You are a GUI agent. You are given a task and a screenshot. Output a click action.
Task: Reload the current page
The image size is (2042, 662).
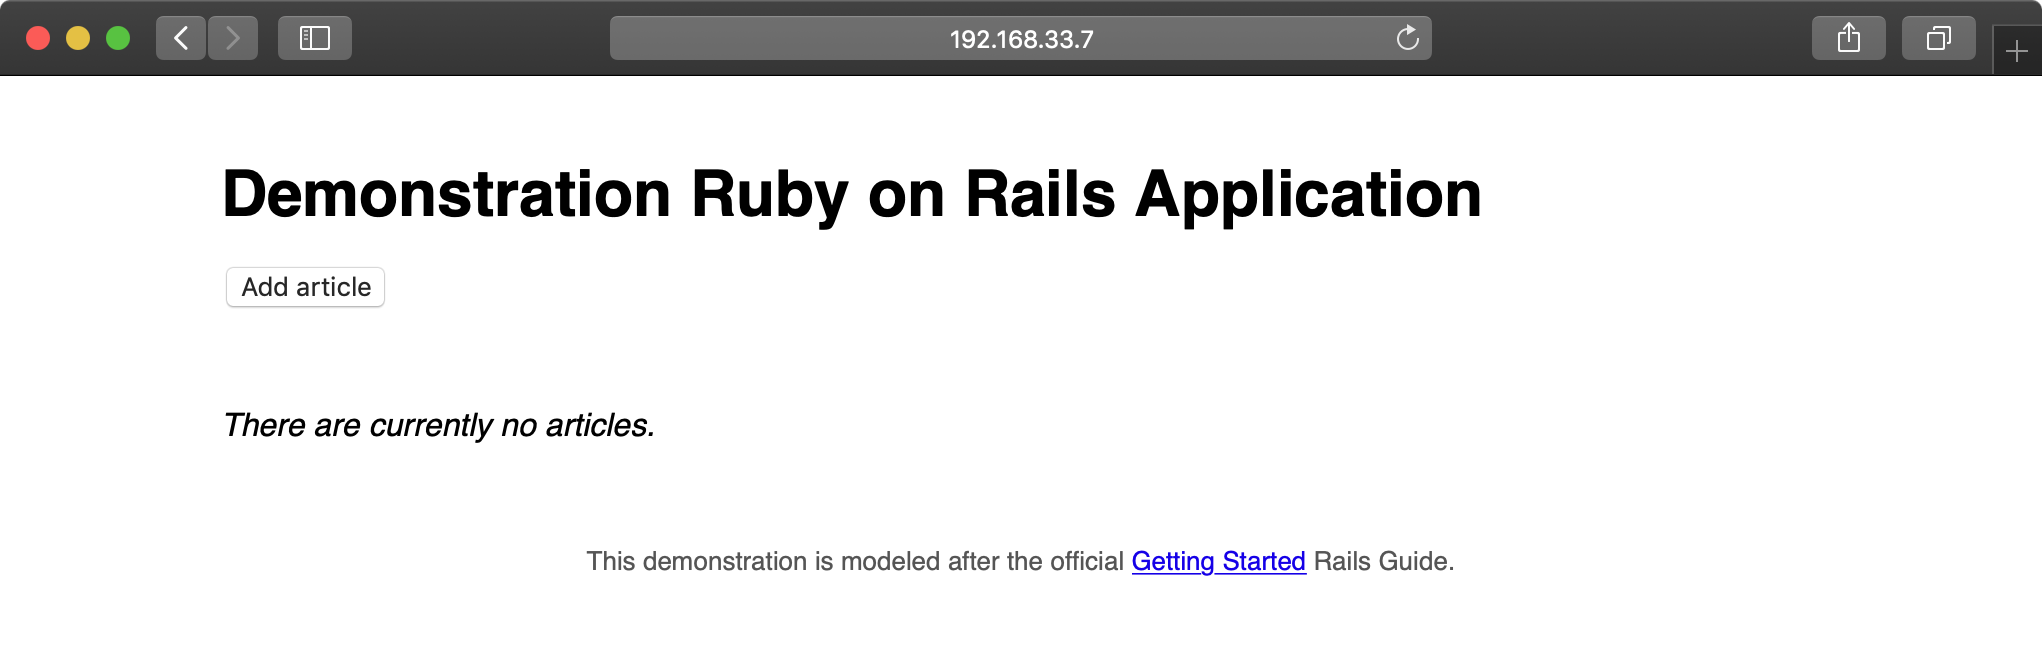1407,39
